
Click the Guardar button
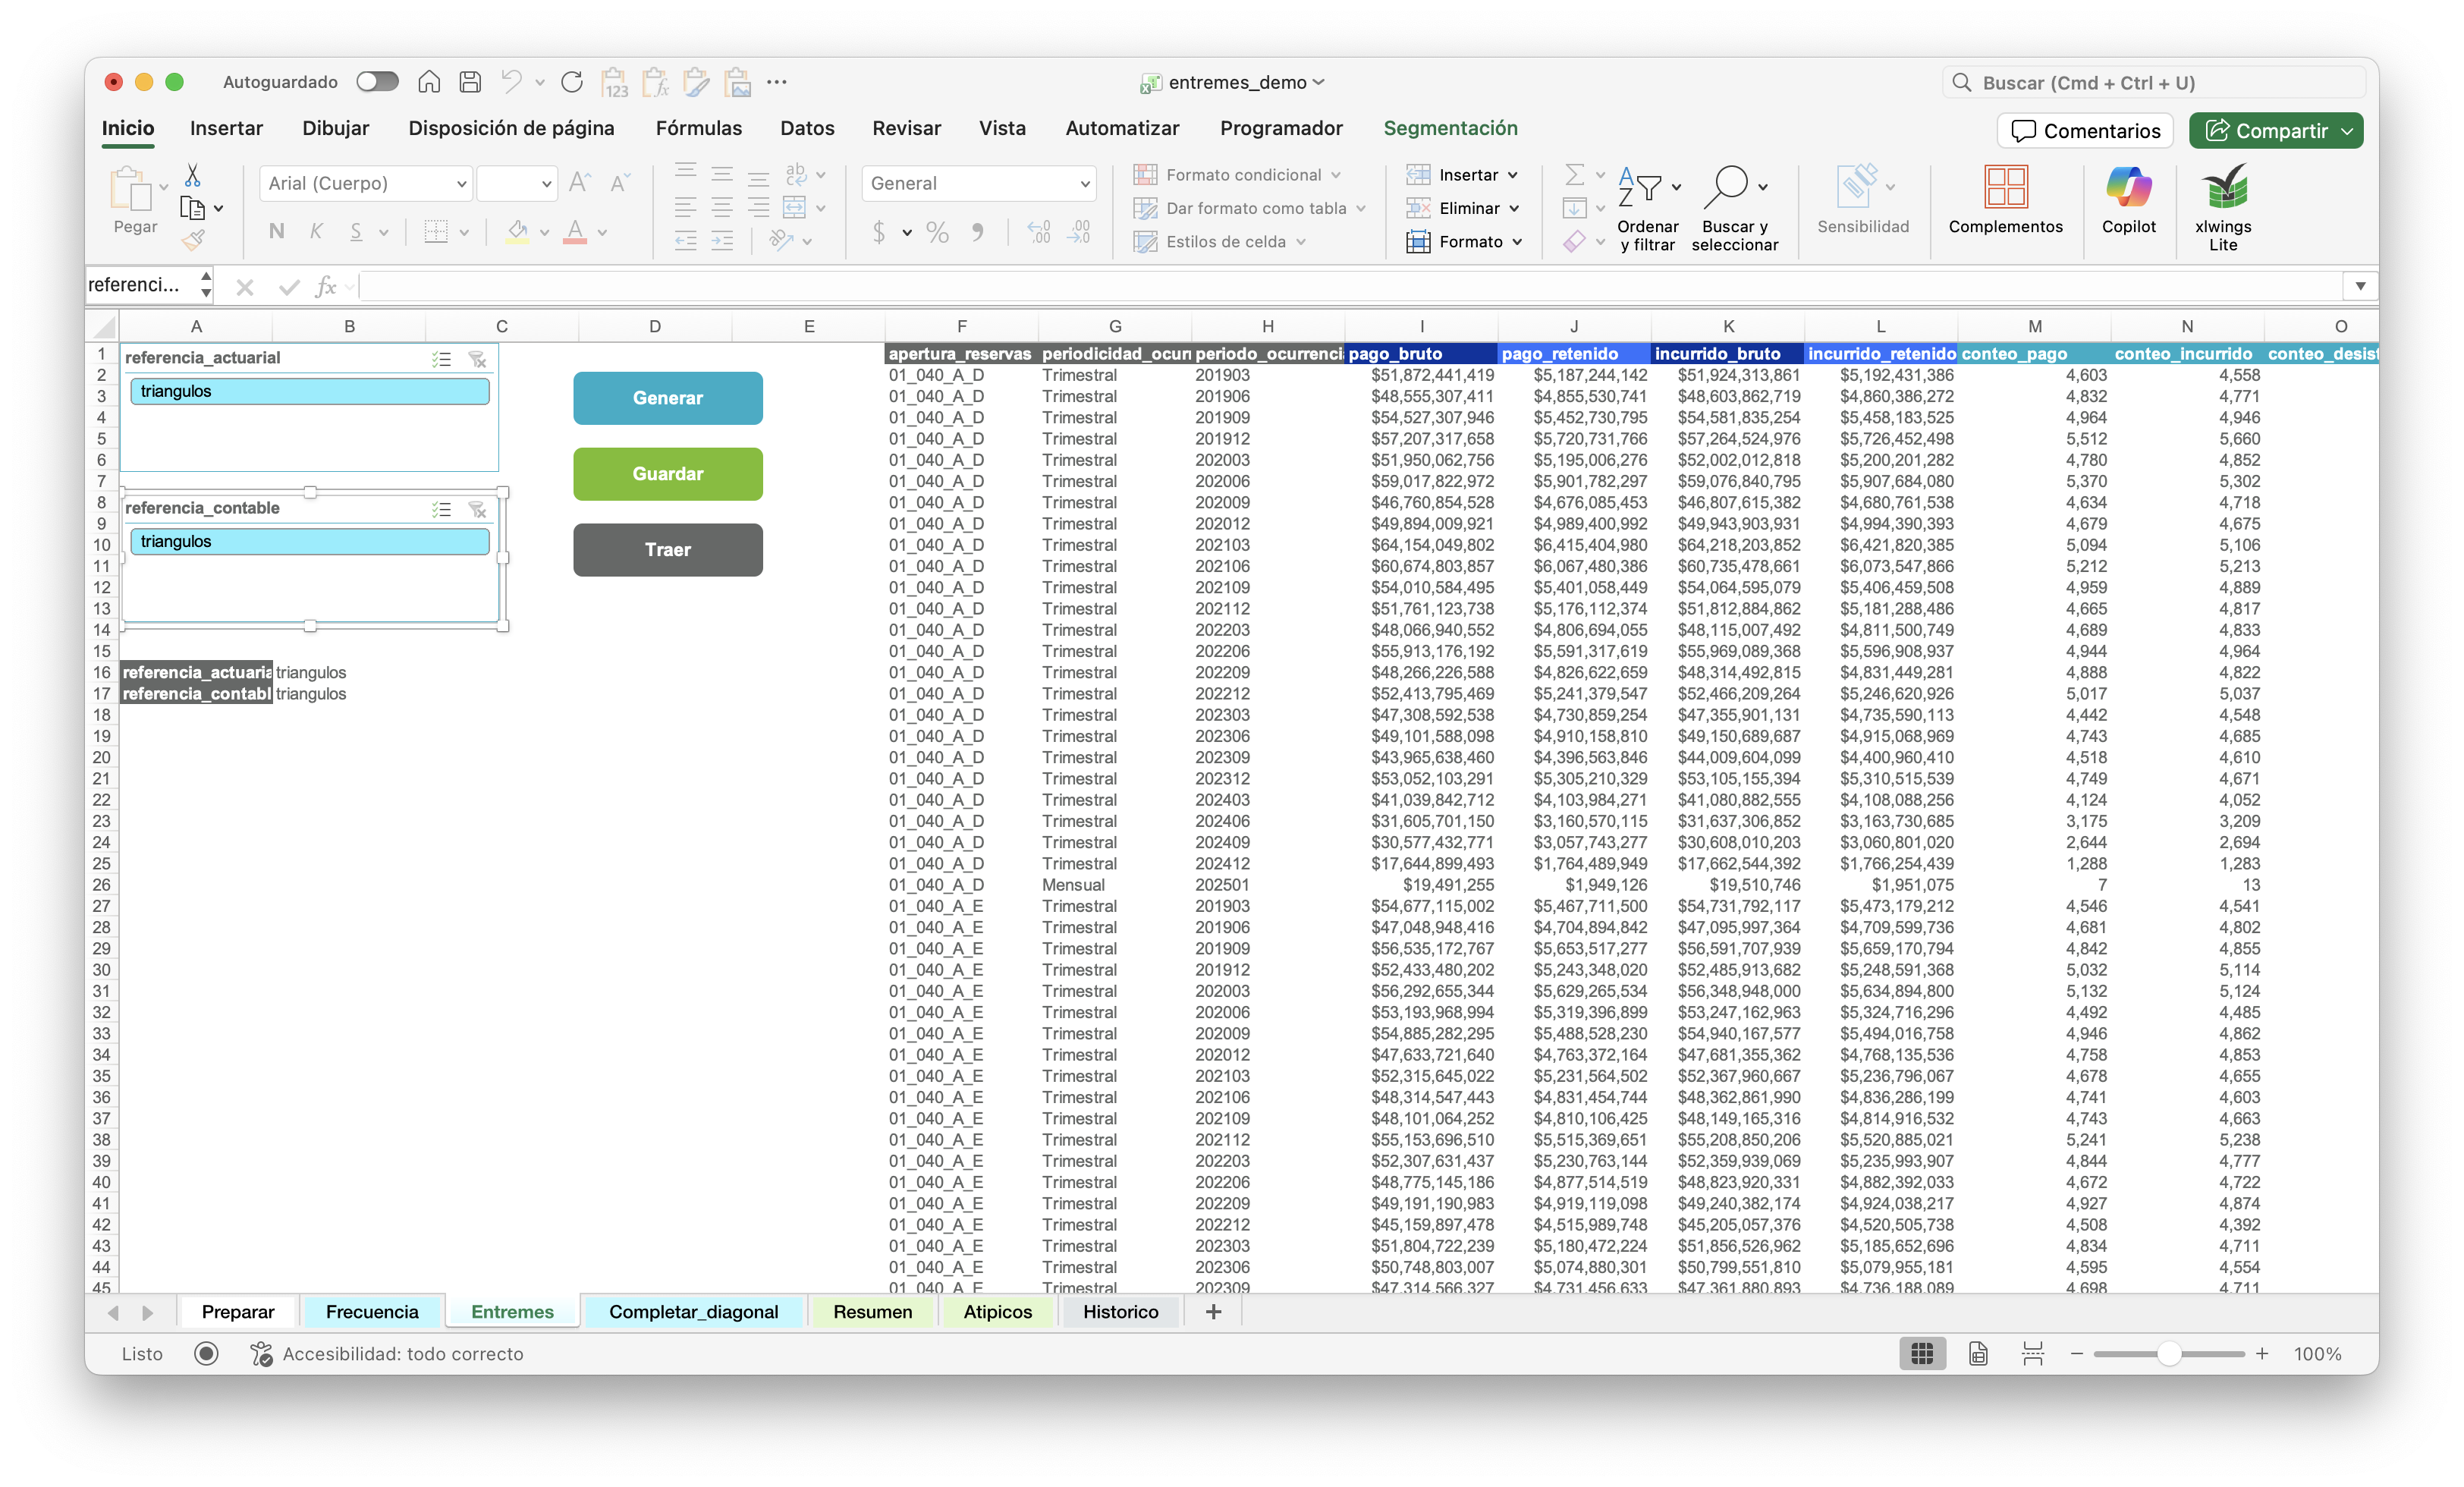(668, 474)
